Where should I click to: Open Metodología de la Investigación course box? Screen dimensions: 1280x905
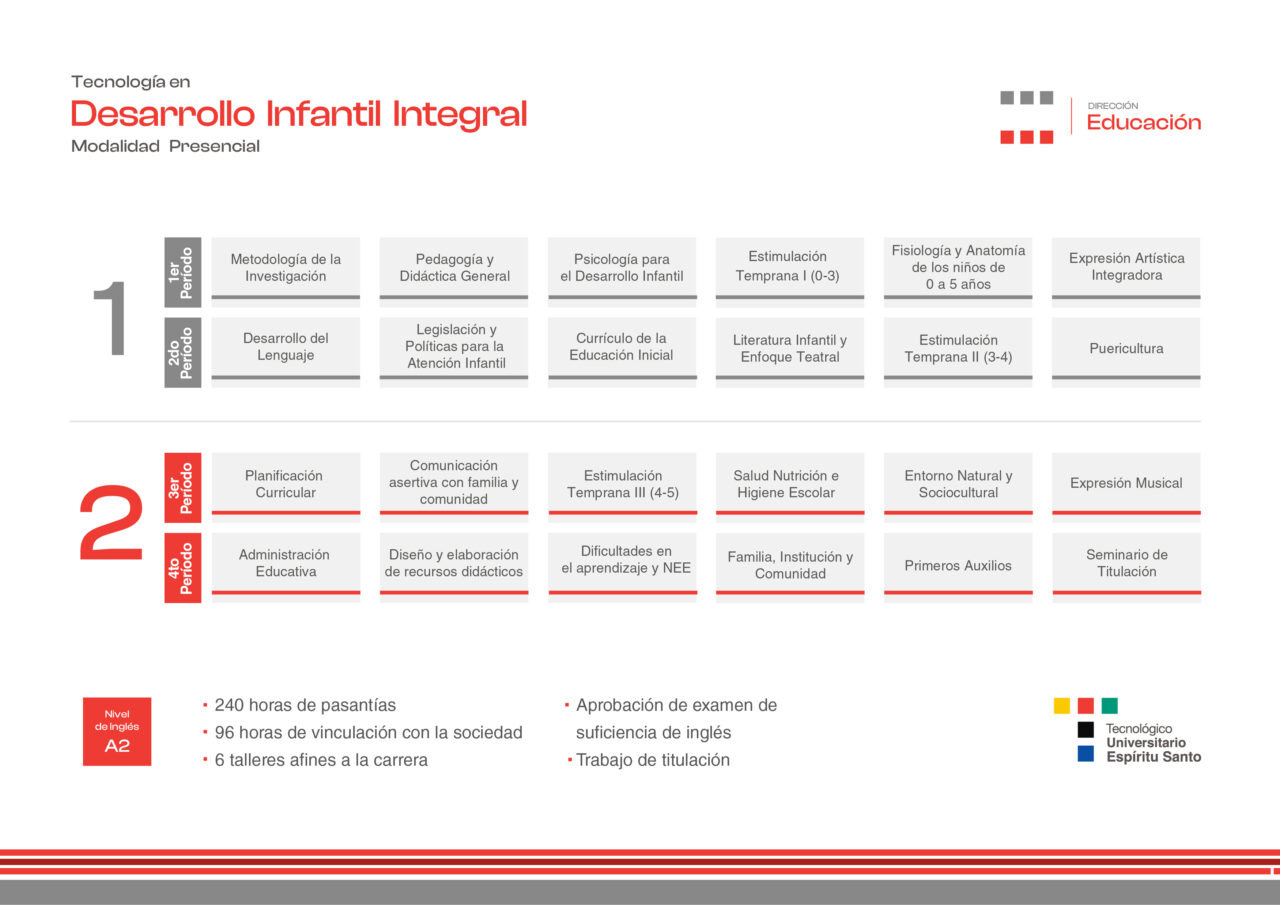pos(285,268)
